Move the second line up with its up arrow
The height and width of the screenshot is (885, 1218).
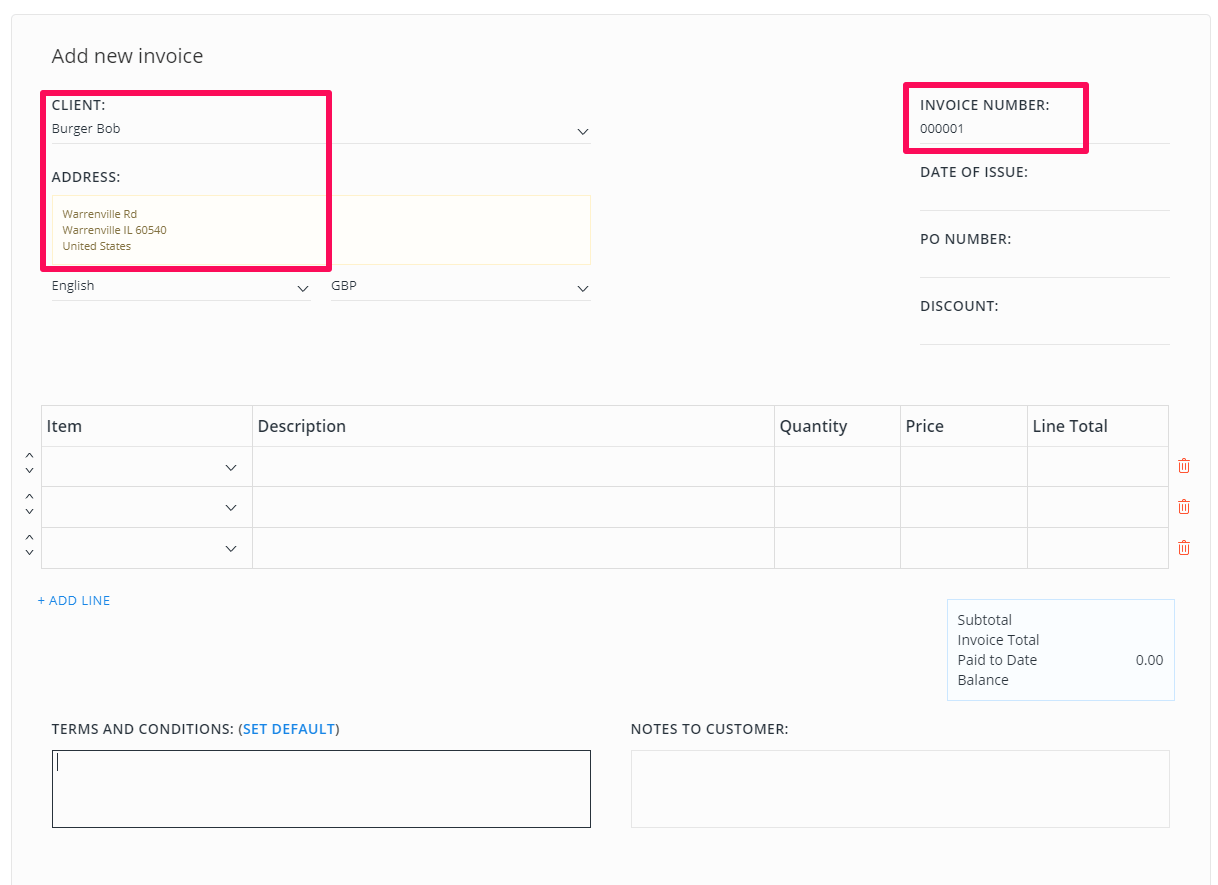29,496
